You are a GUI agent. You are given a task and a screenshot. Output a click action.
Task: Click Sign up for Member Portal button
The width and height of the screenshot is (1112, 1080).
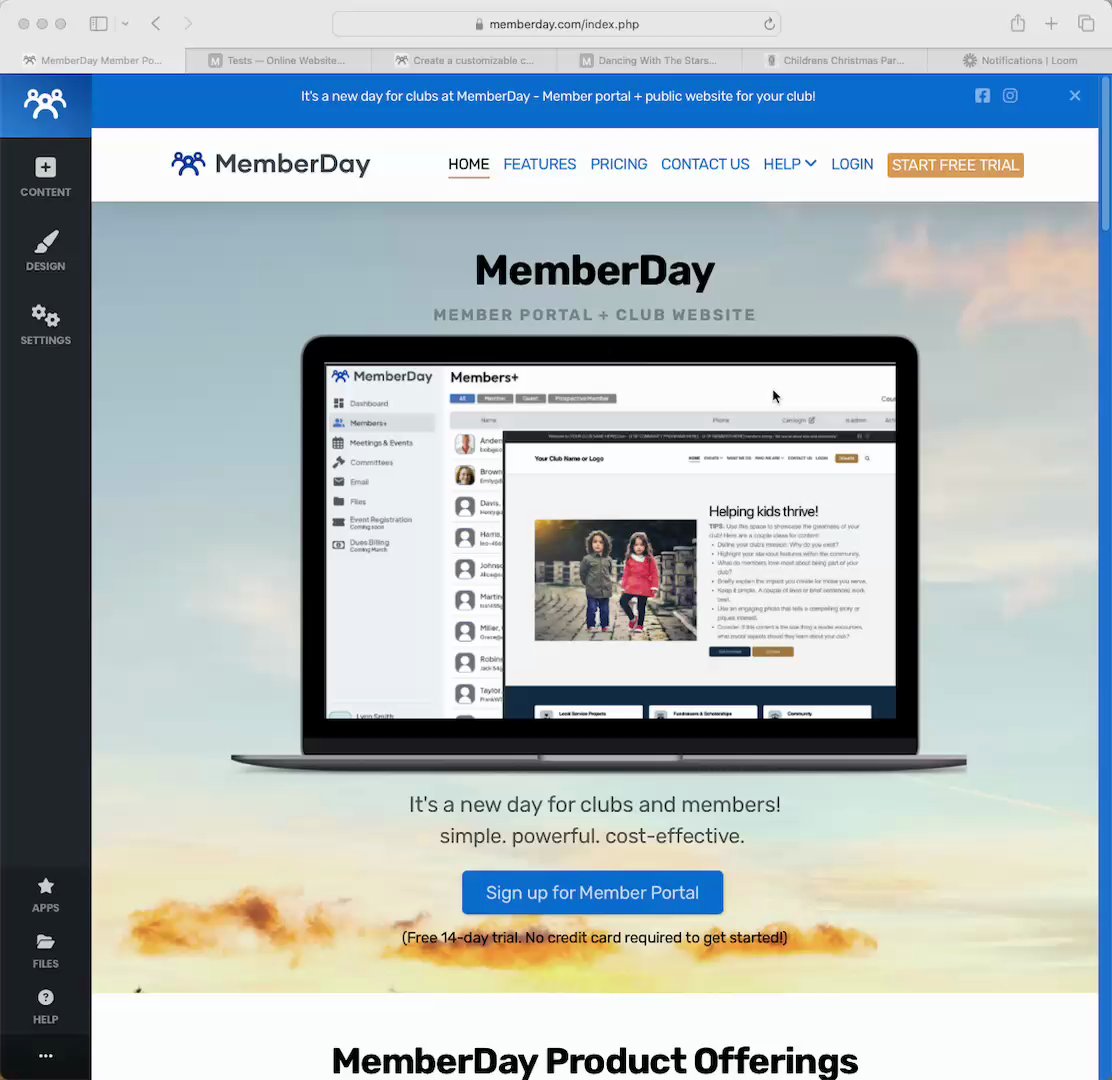(x=592, y=892)
